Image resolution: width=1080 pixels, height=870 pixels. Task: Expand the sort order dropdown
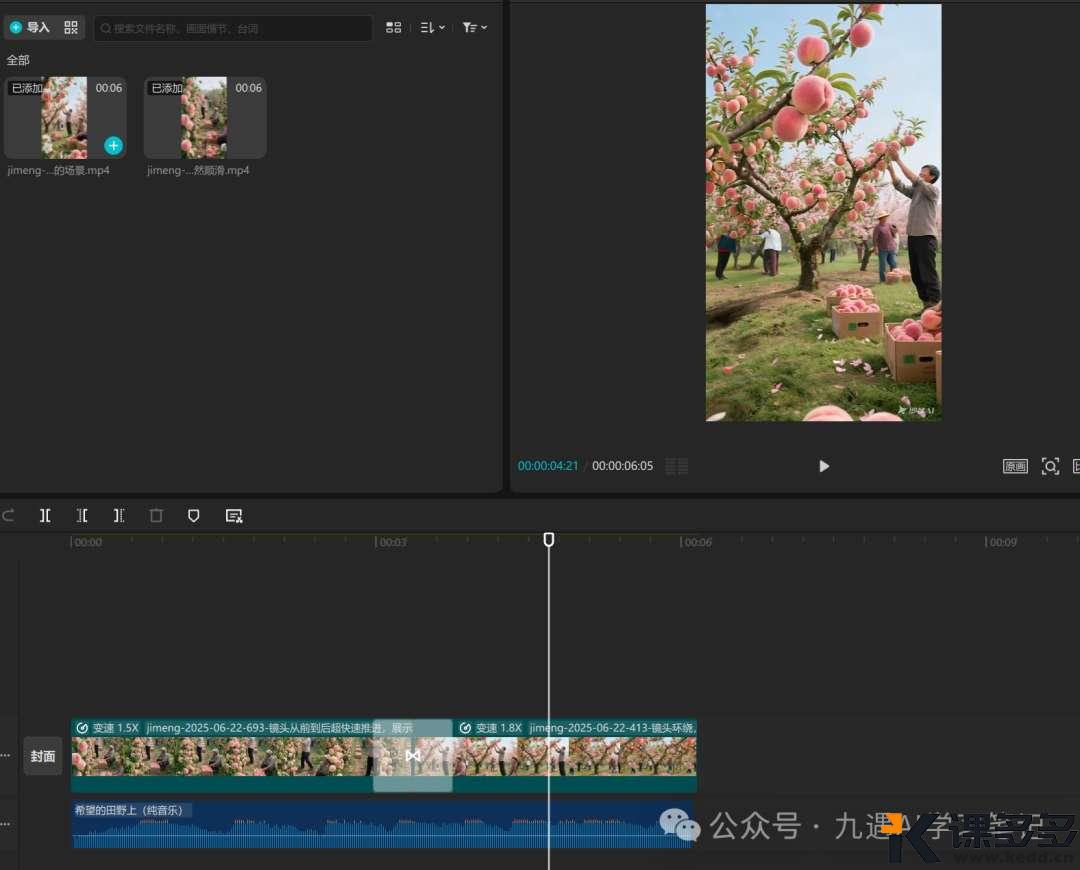click(432, 28)
